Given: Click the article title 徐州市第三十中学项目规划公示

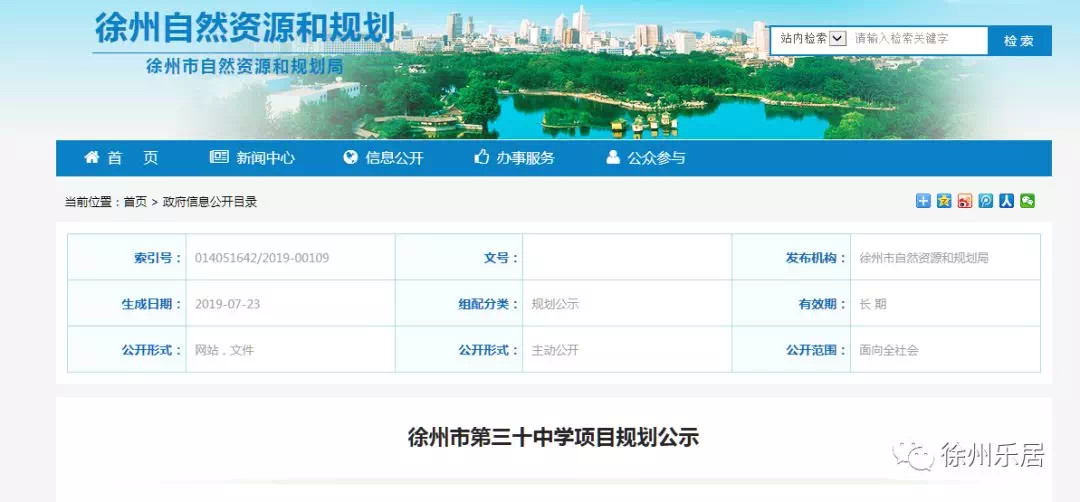Looking at the screenshot, I should [553, 437].
